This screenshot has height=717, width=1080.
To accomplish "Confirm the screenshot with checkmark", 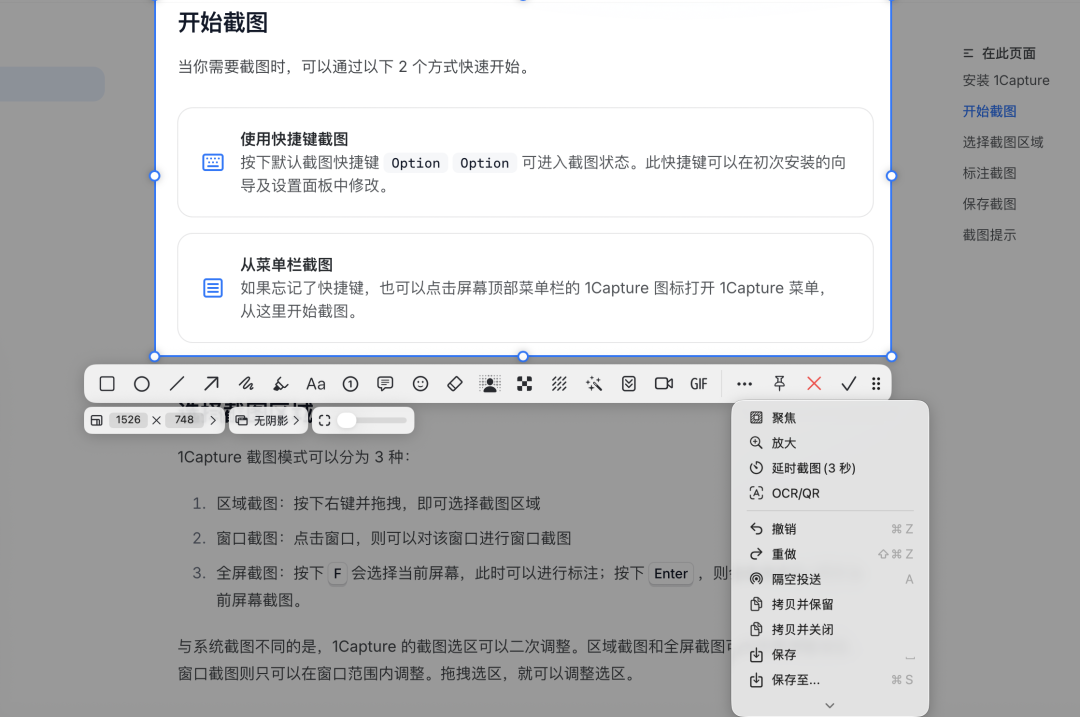I will pos(849,384).
